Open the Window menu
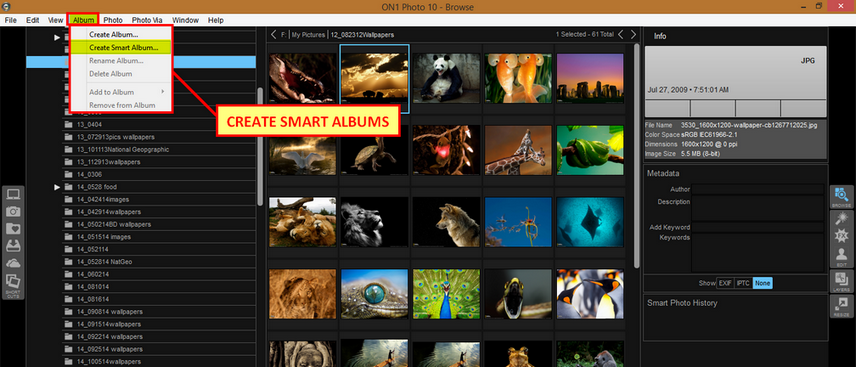The width and height of the screenshot is (856, 367). tap(186, 20)
